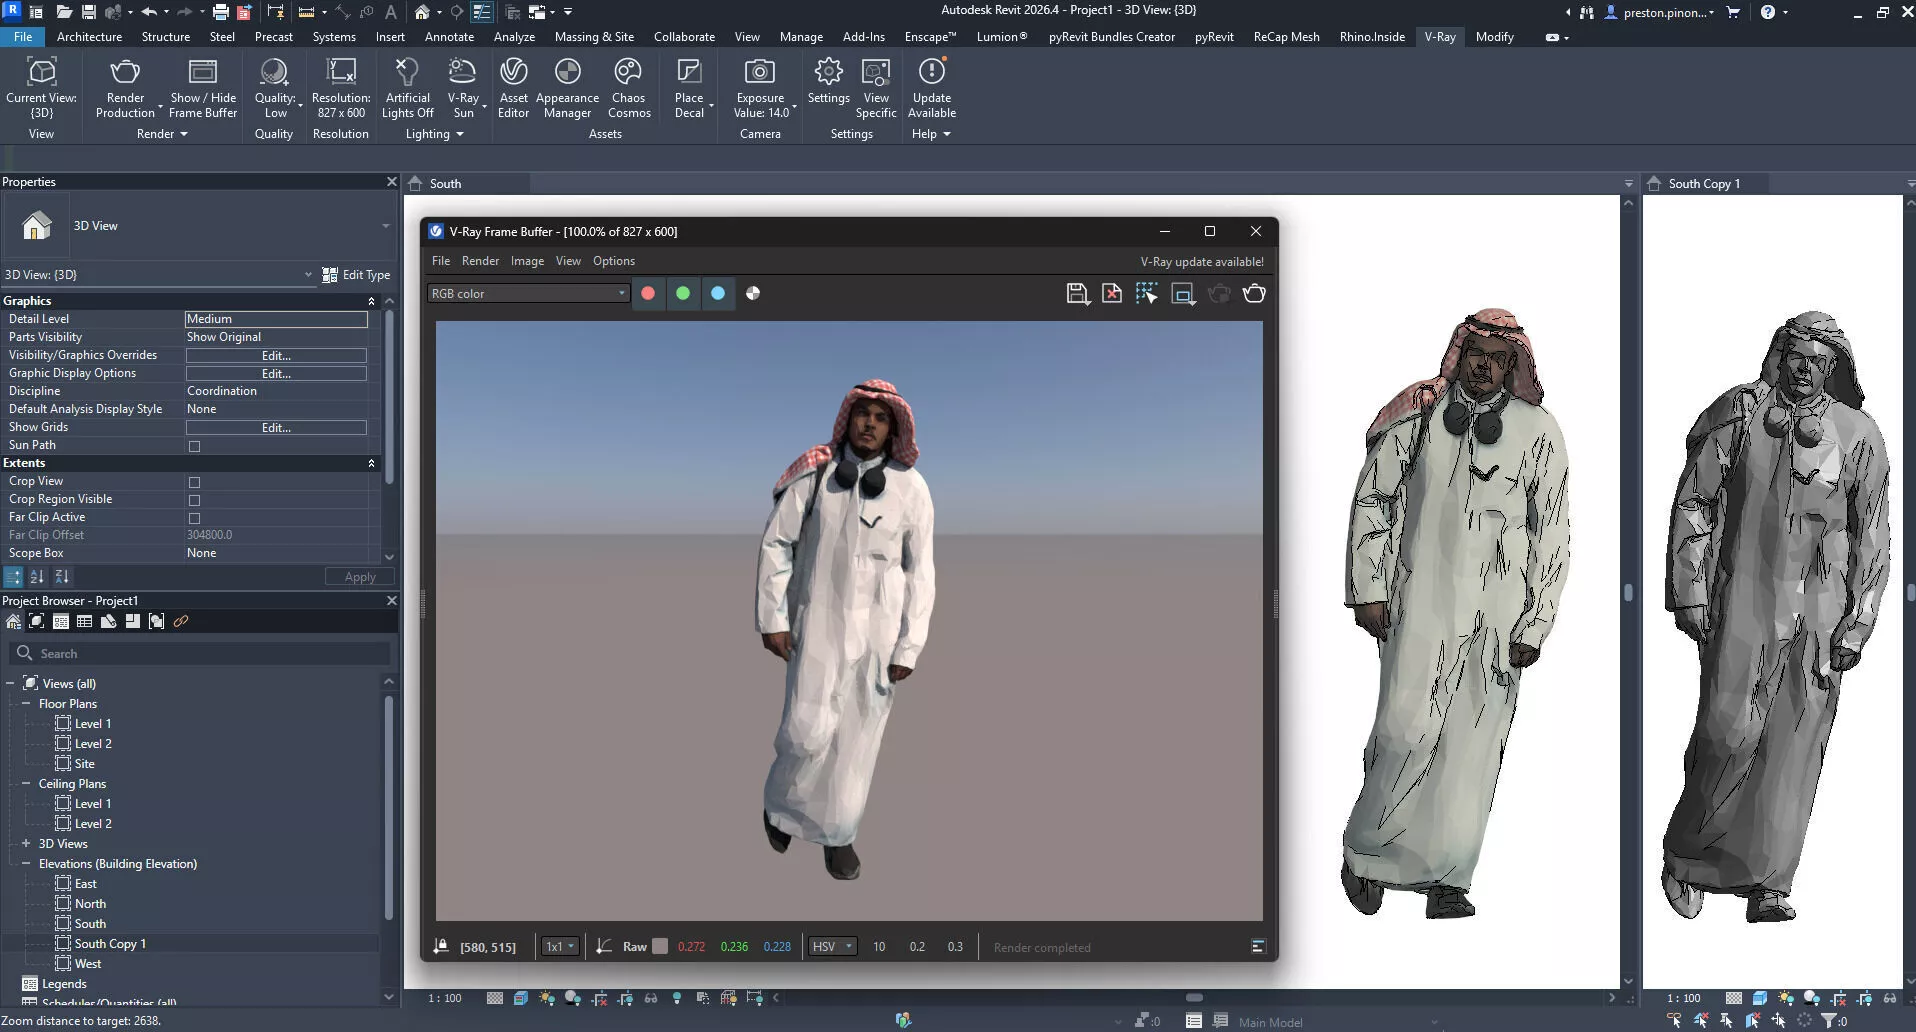Click the Project Browser Search field

point(200,654)
